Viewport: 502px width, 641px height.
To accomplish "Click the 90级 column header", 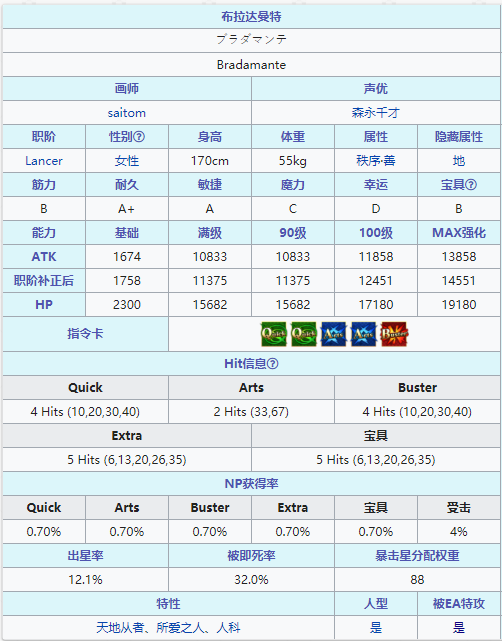I will pos(293,233).
